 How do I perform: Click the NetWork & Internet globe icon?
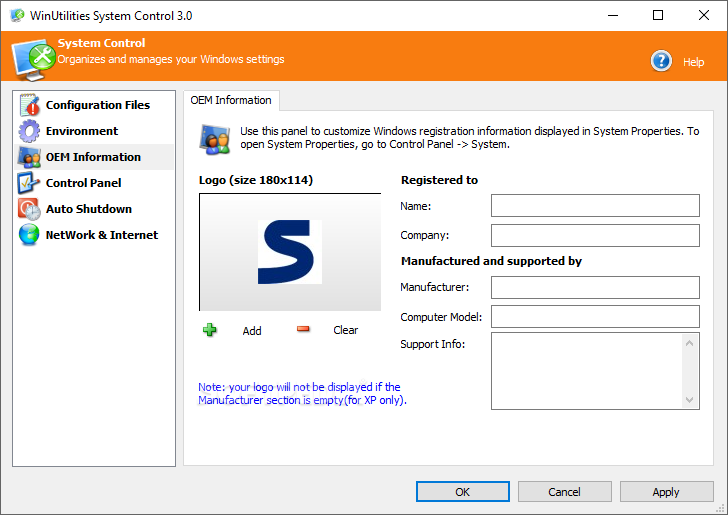29,235
